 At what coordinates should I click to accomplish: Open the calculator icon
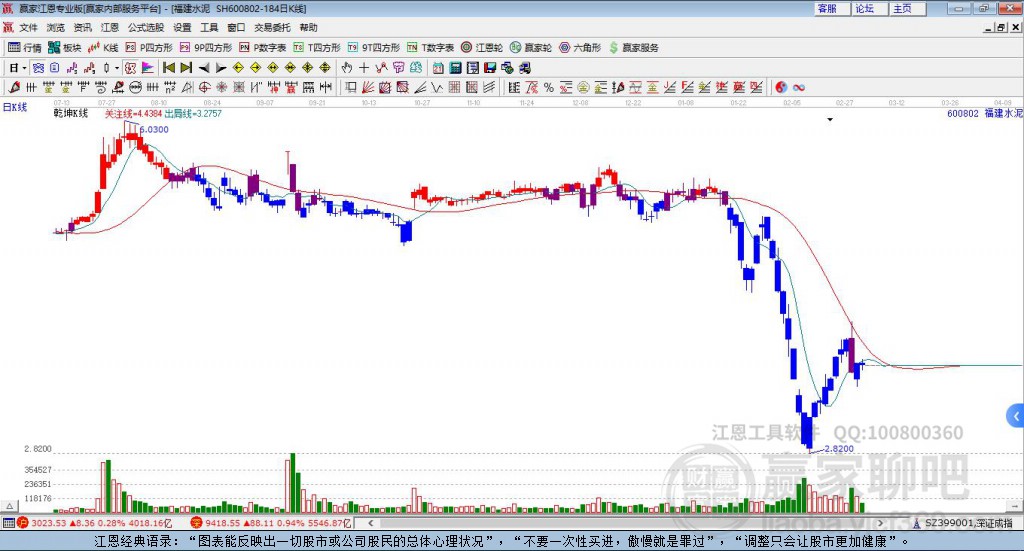[455, 68]
